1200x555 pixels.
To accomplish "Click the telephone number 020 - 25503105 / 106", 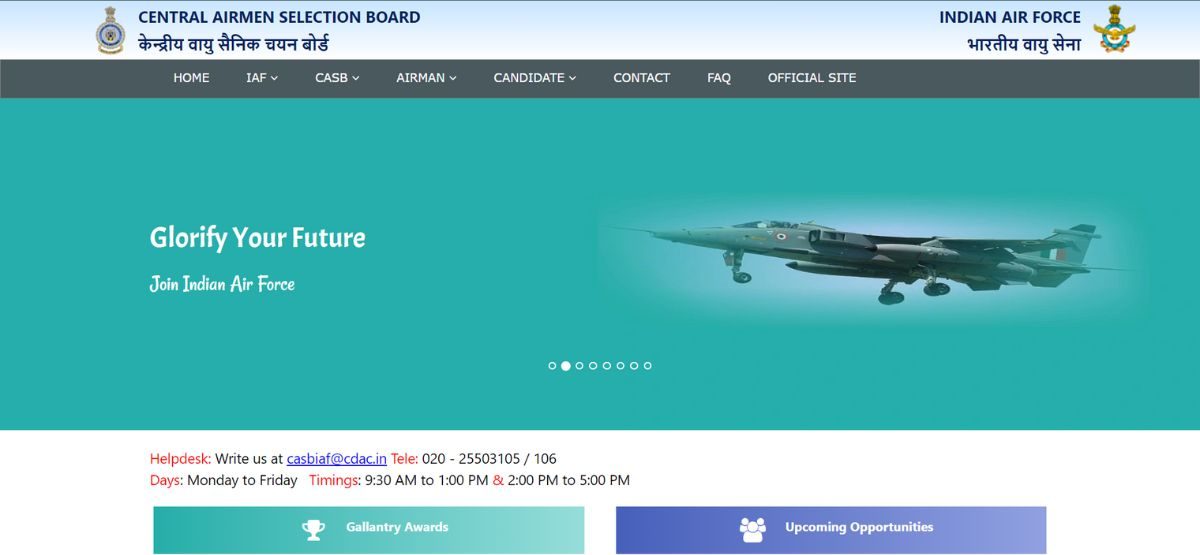I will pyautogui.click(x=489, y=459).
